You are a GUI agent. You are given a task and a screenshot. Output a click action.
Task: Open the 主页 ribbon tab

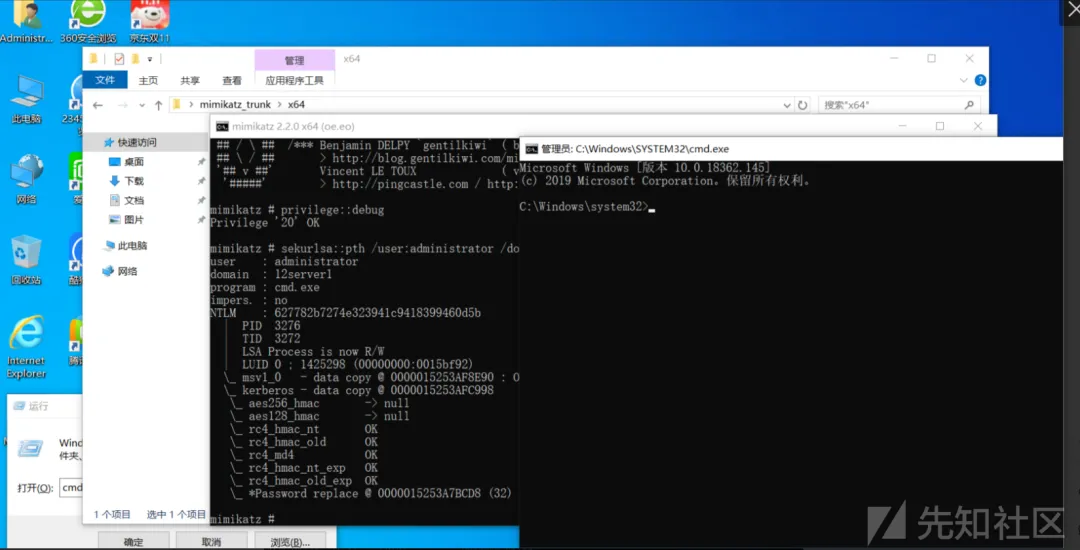[148, 81]
